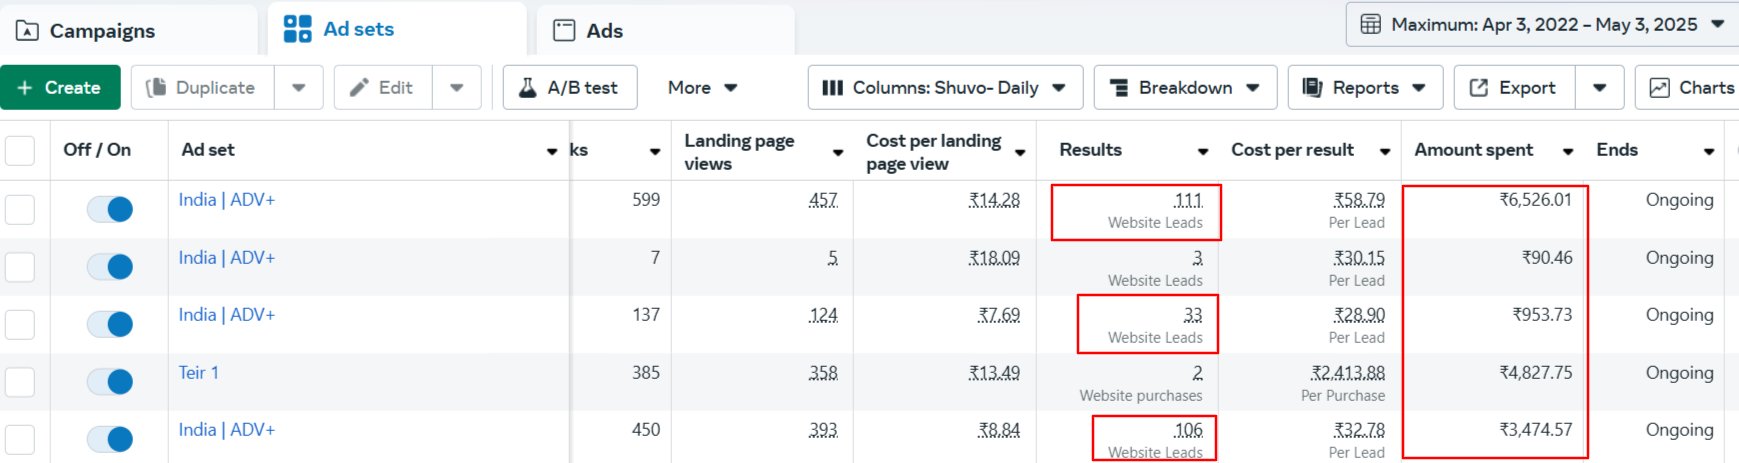
Task: Open the arrow menu next to Export
Action: (1599, 88)
